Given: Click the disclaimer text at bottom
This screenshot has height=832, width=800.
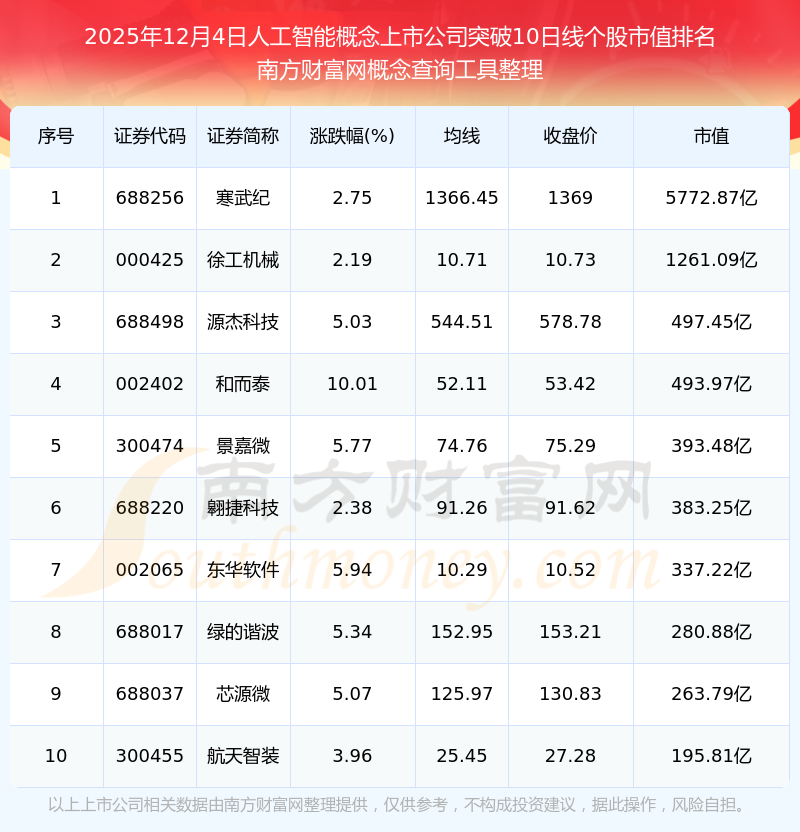Looking at the screenshot, I should click(396, 805).
